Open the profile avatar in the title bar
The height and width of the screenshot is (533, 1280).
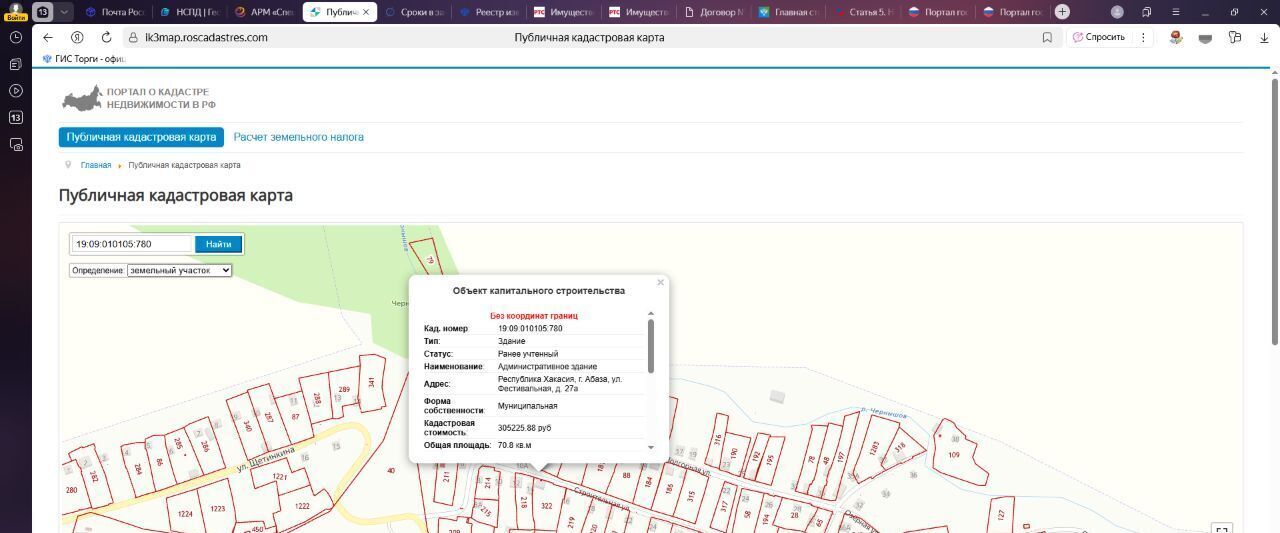(x=1117, y=12)
